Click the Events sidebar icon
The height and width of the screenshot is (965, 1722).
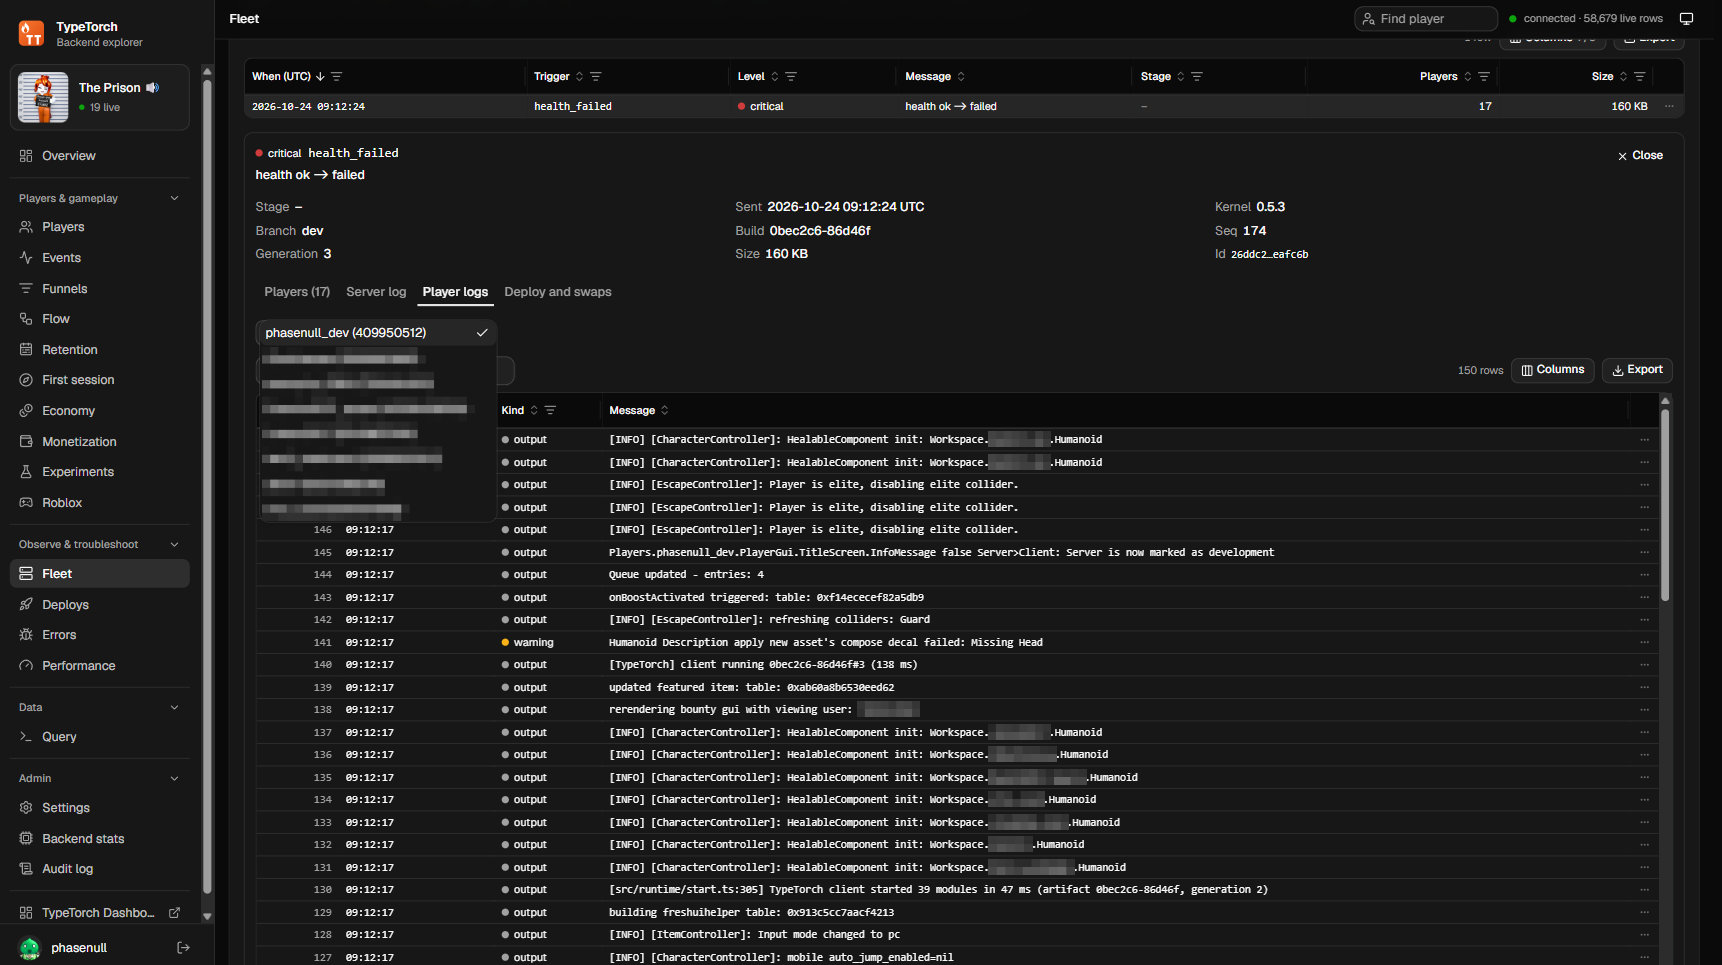click(26, 258)
